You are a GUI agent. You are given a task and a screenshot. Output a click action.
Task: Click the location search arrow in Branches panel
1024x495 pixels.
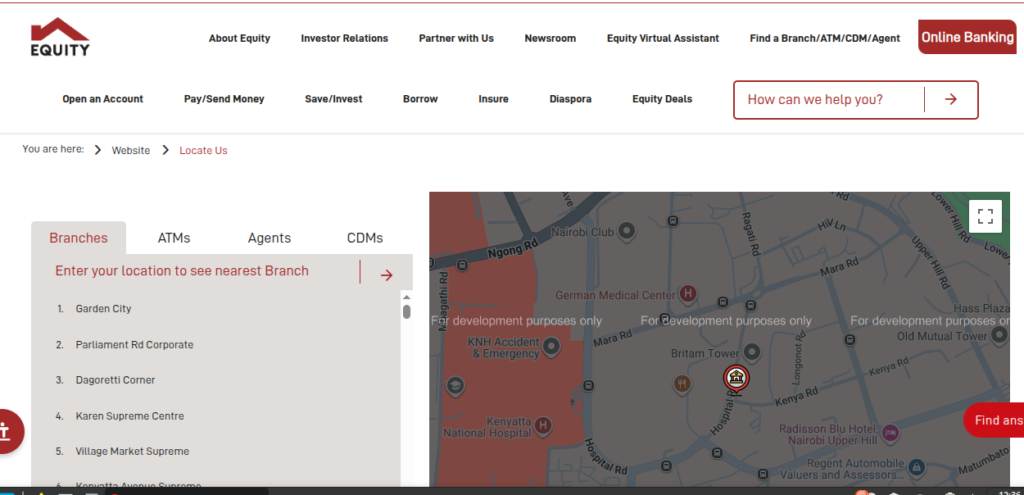coord(386,275)
